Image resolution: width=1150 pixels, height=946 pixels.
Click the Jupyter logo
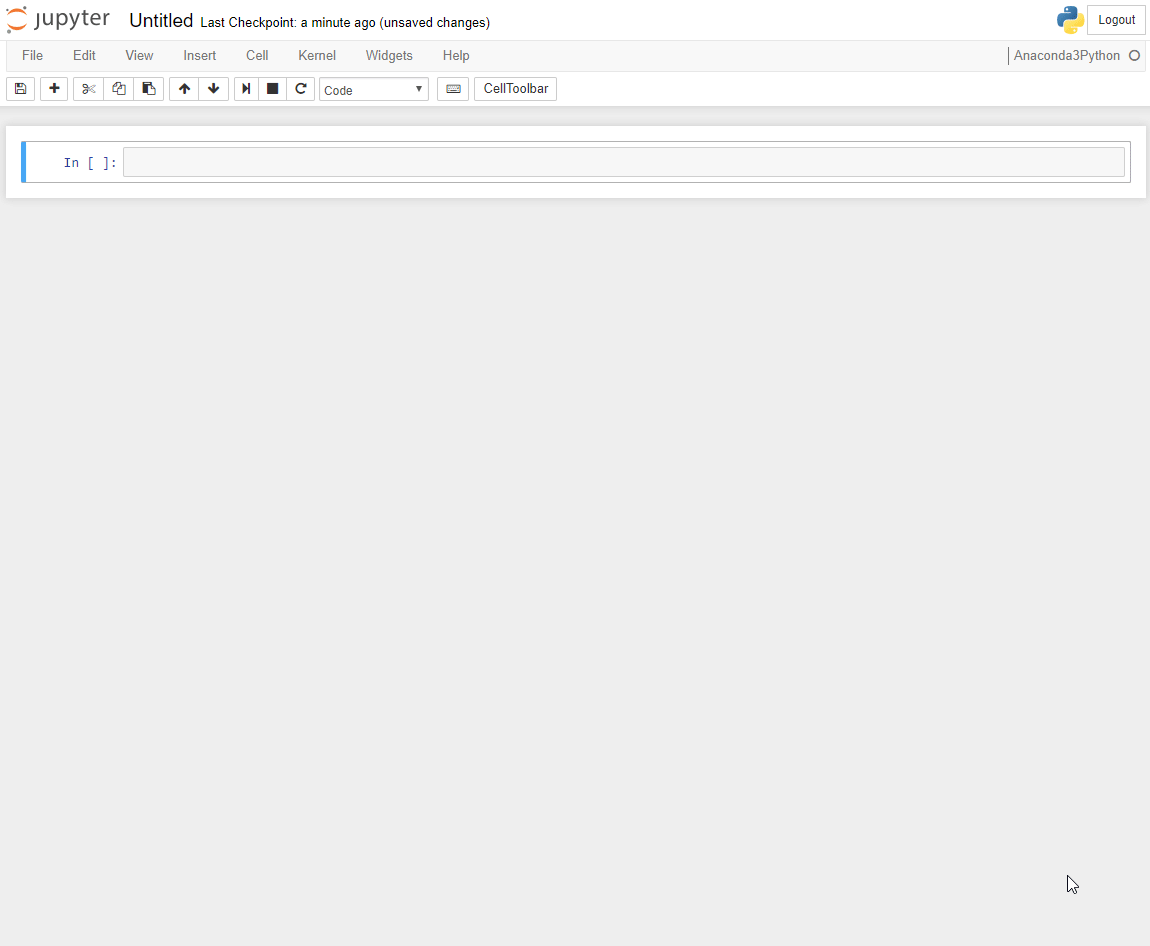(x=58, y=20)
